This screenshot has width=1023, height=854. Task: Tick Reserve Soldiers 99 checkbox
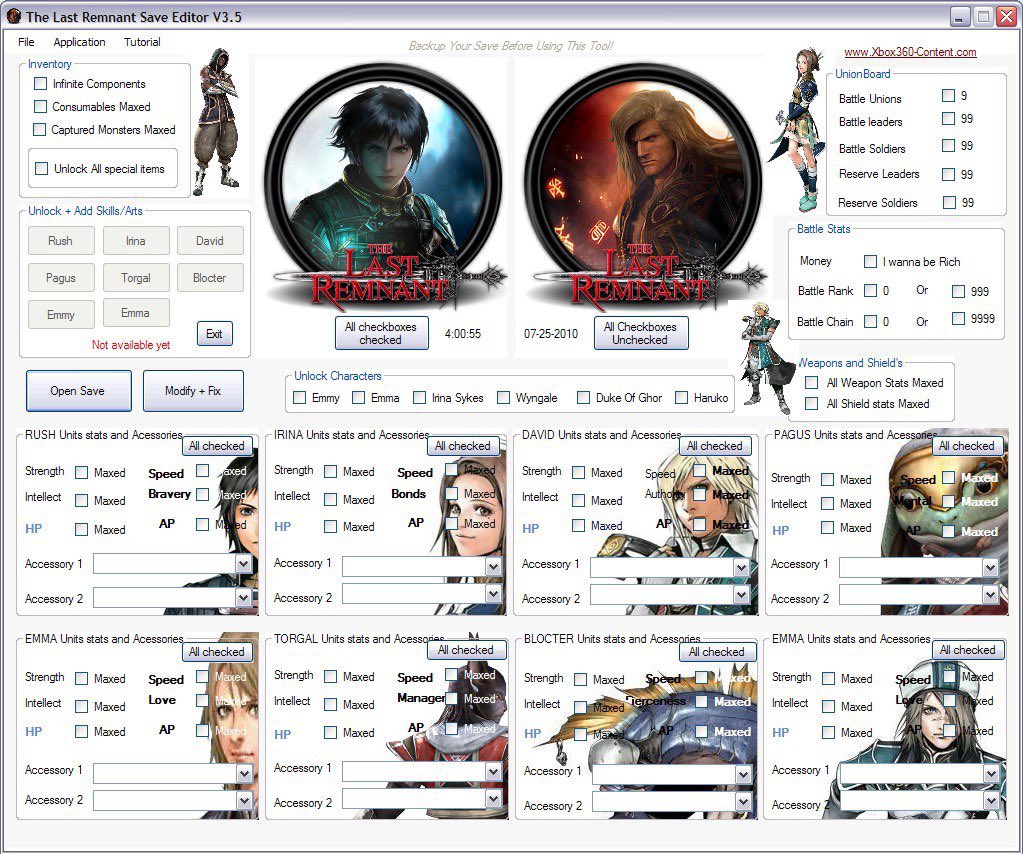pos(949,202)
